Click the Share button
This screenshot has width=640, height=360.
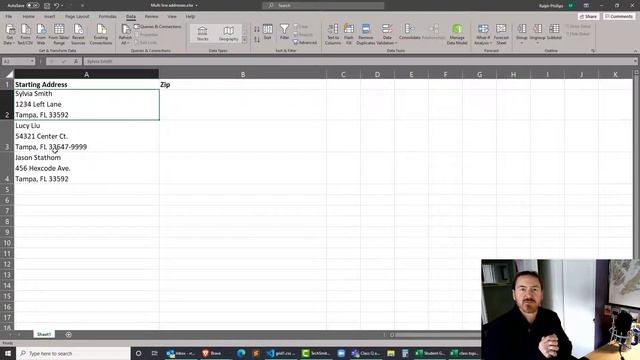[x=588, y=16]
